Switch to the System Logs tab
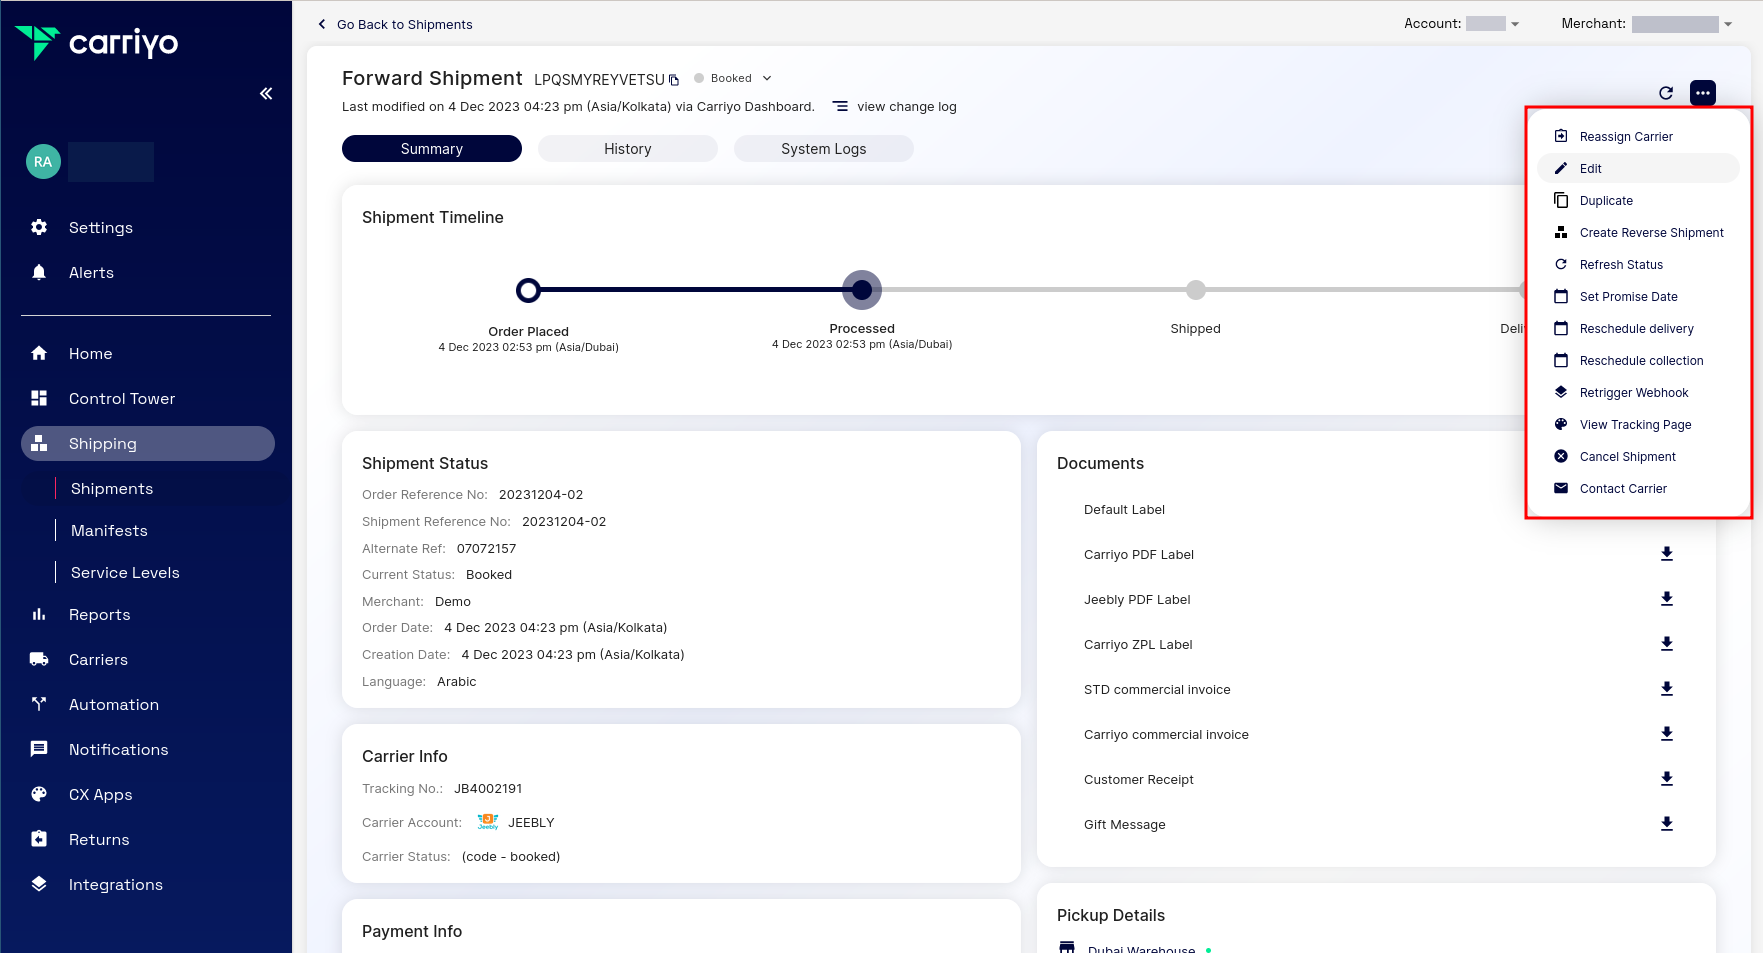The height and width of the screenshot is (953, 1763). pyautogui.click(x=824, y=148)
